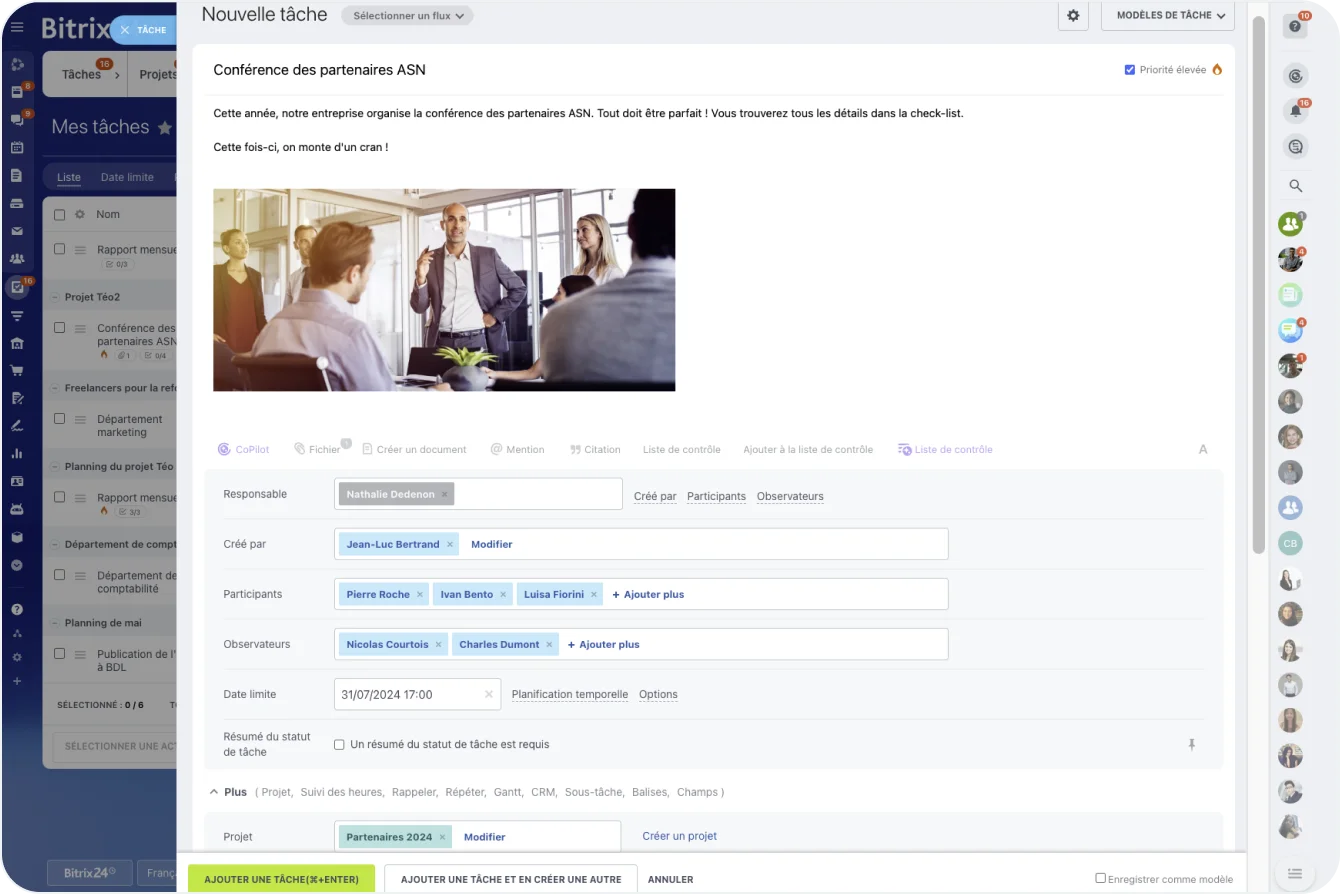
Task: Click the Créer un projet link
Action: tap(679, 836)
